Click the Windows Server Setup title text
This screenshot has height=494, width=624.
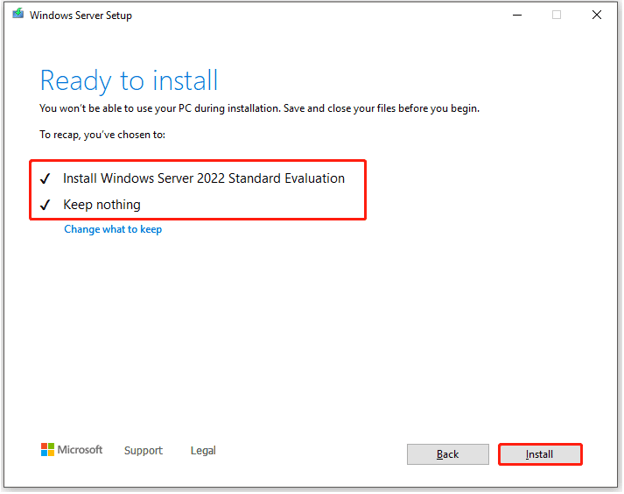coord(81,16)
